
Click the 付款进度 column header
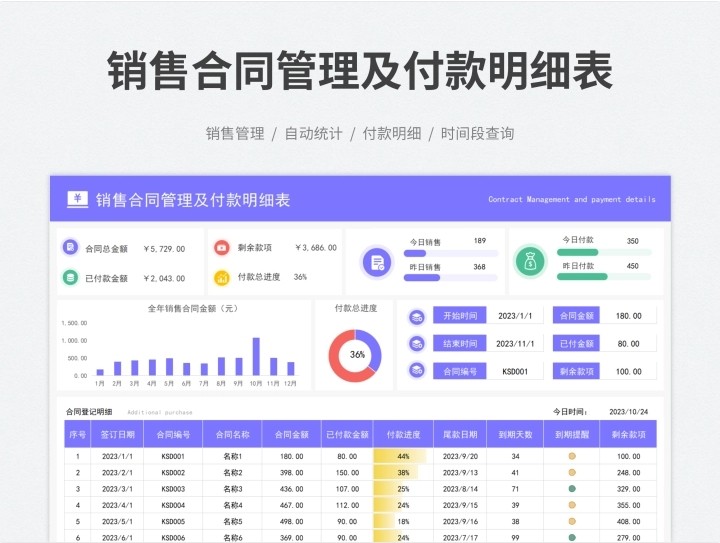[403, 434]
